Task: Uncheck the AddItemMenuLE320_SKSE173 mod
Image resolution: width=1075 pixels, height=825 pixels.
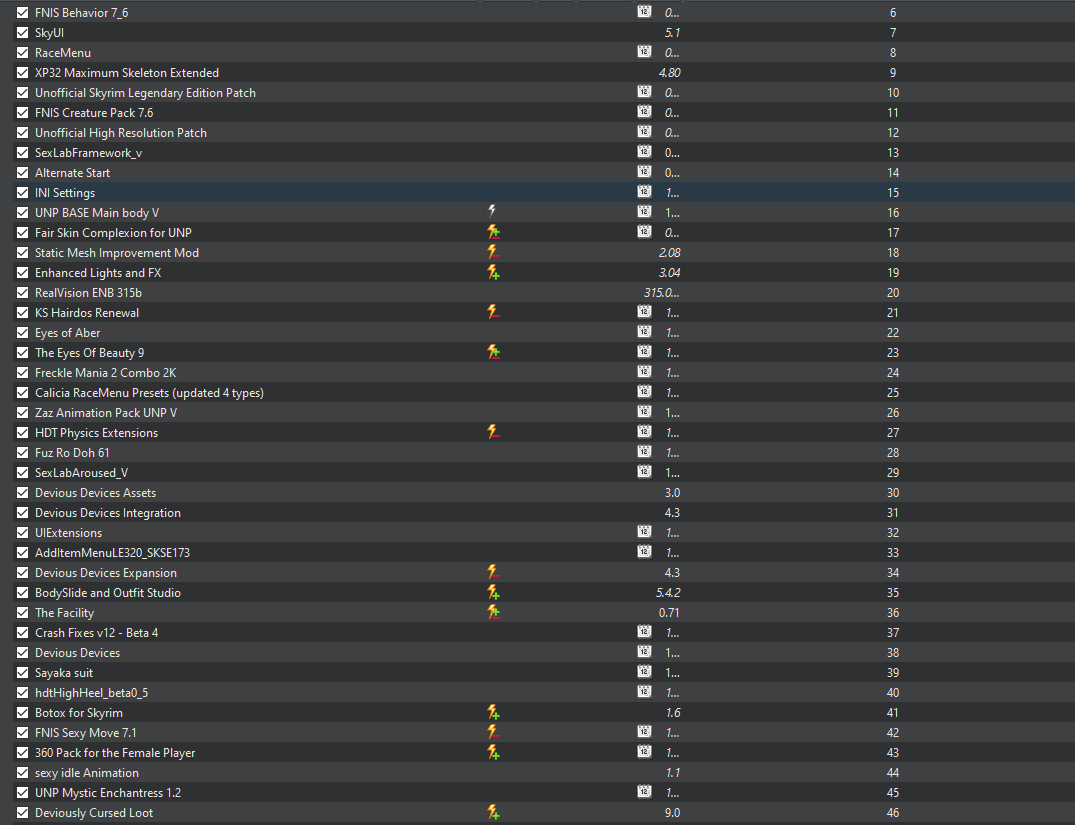Action: point(23,552)
